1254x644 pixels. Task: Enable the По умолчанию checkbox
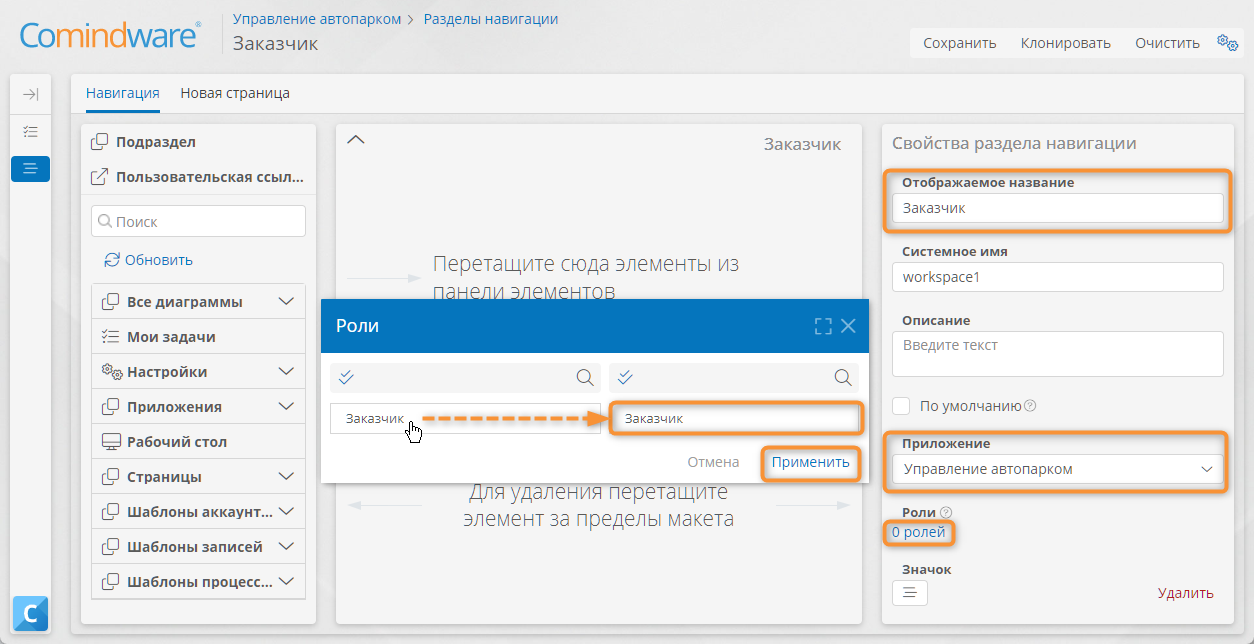901,406
